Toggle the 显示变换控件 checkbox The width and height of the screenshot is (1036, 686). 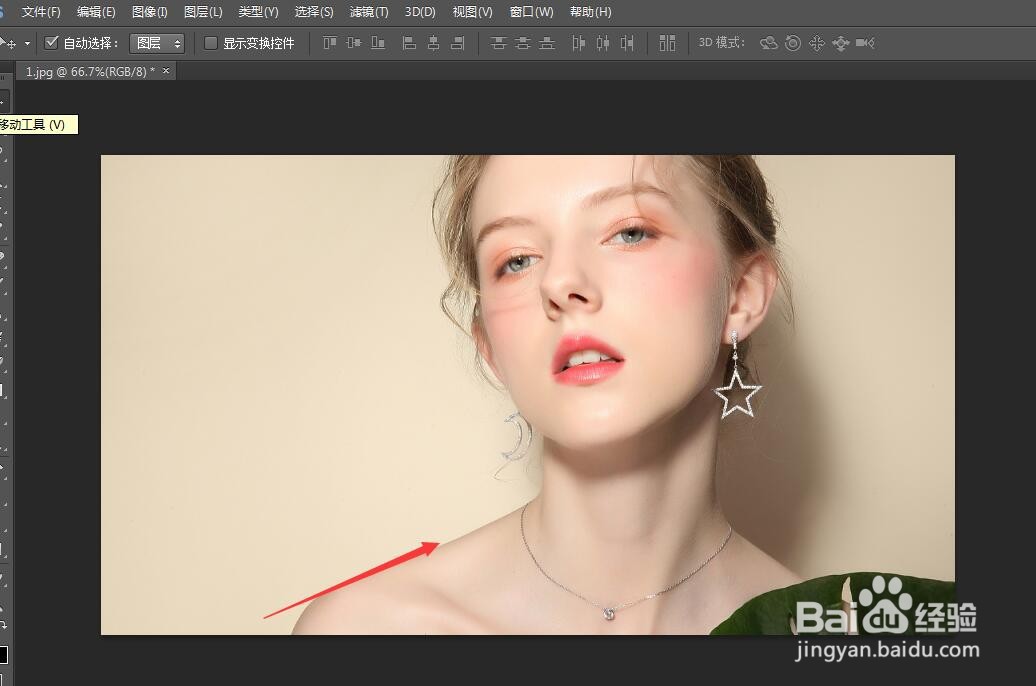(x=211, y=43)
